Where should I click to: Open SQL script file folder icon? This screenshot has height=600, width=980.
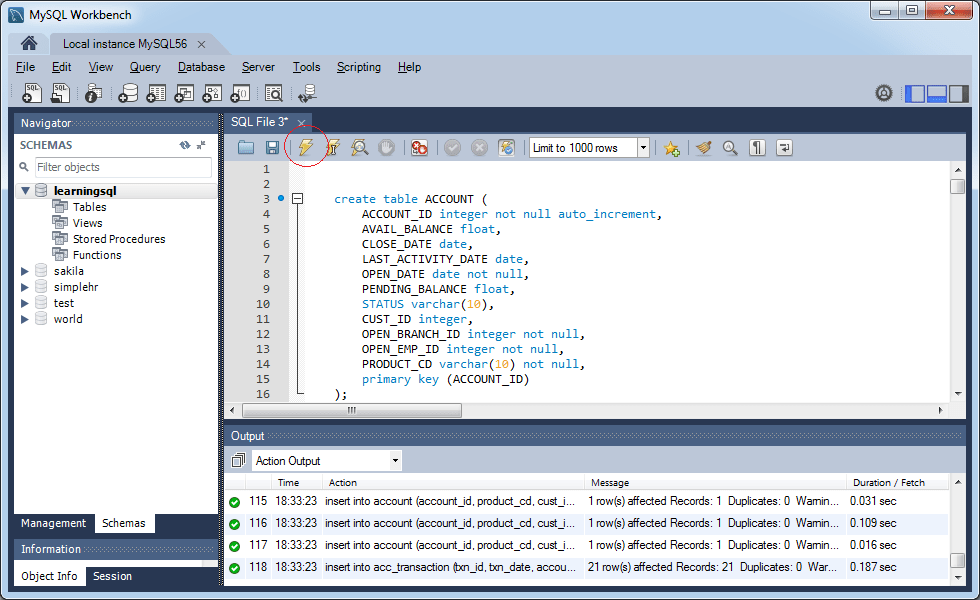(246, 148)
